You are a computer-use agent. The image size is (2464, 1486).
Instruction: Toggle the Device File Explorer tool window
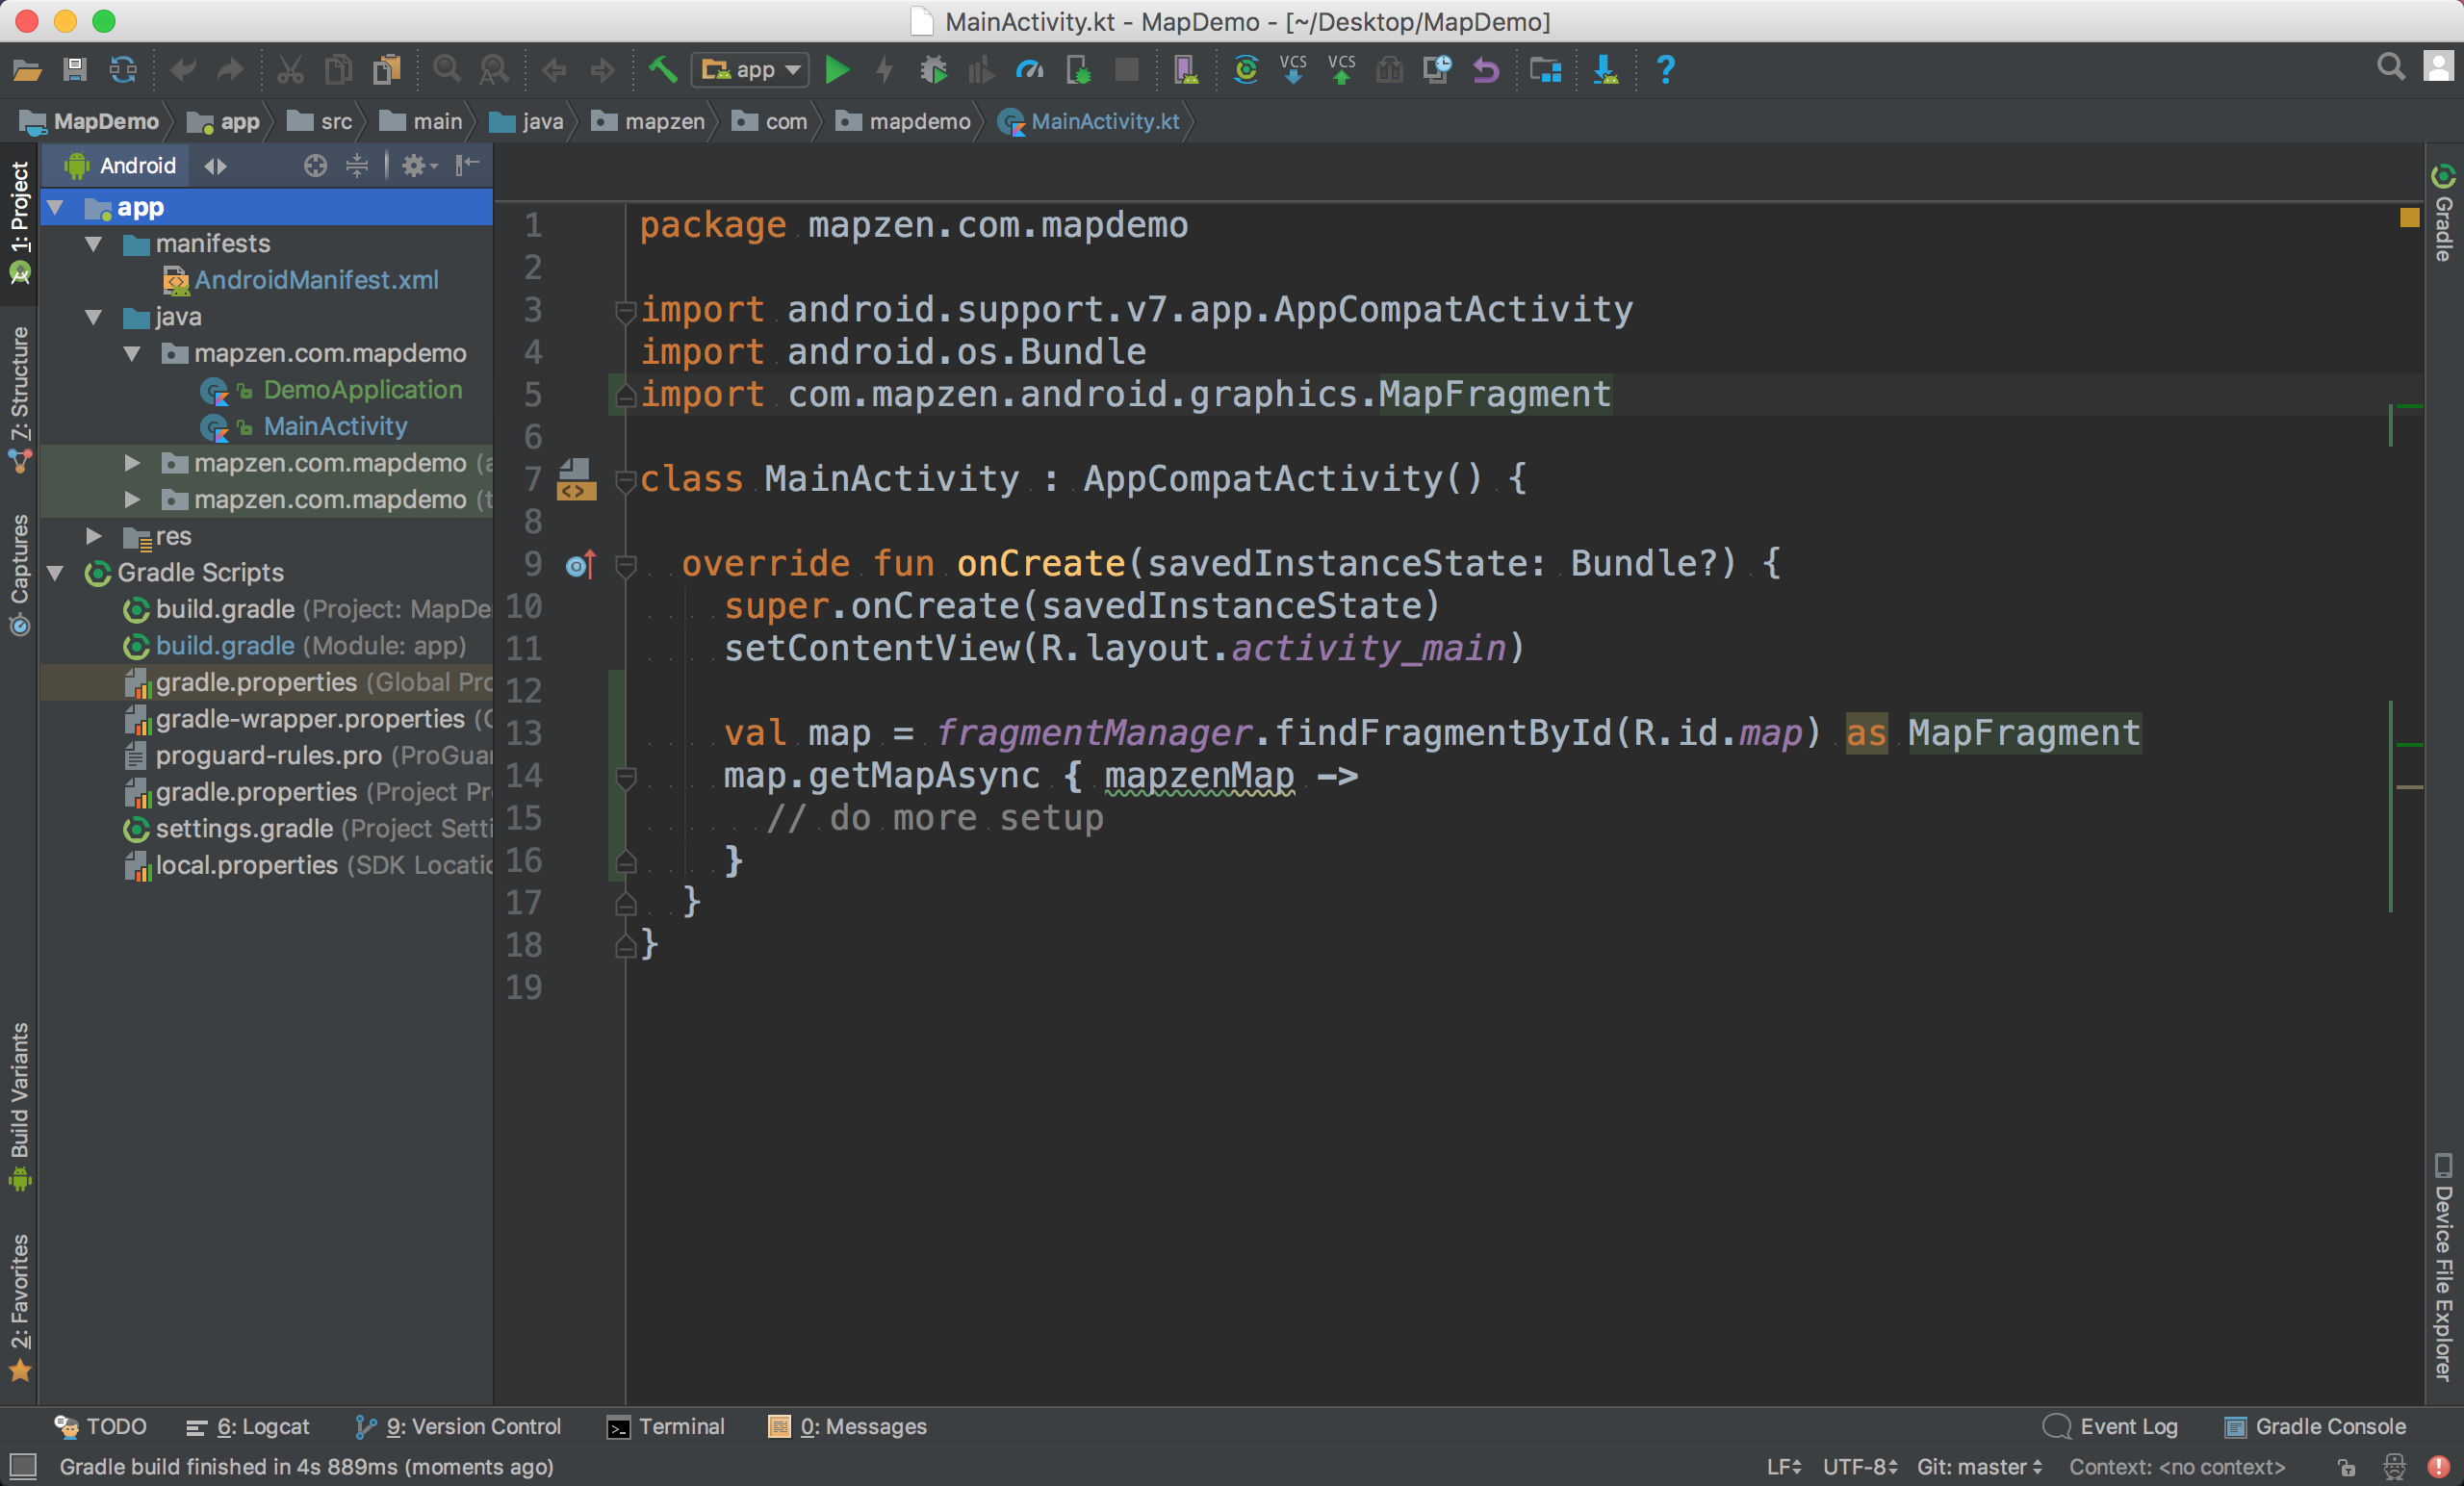coord(2443,1268)
